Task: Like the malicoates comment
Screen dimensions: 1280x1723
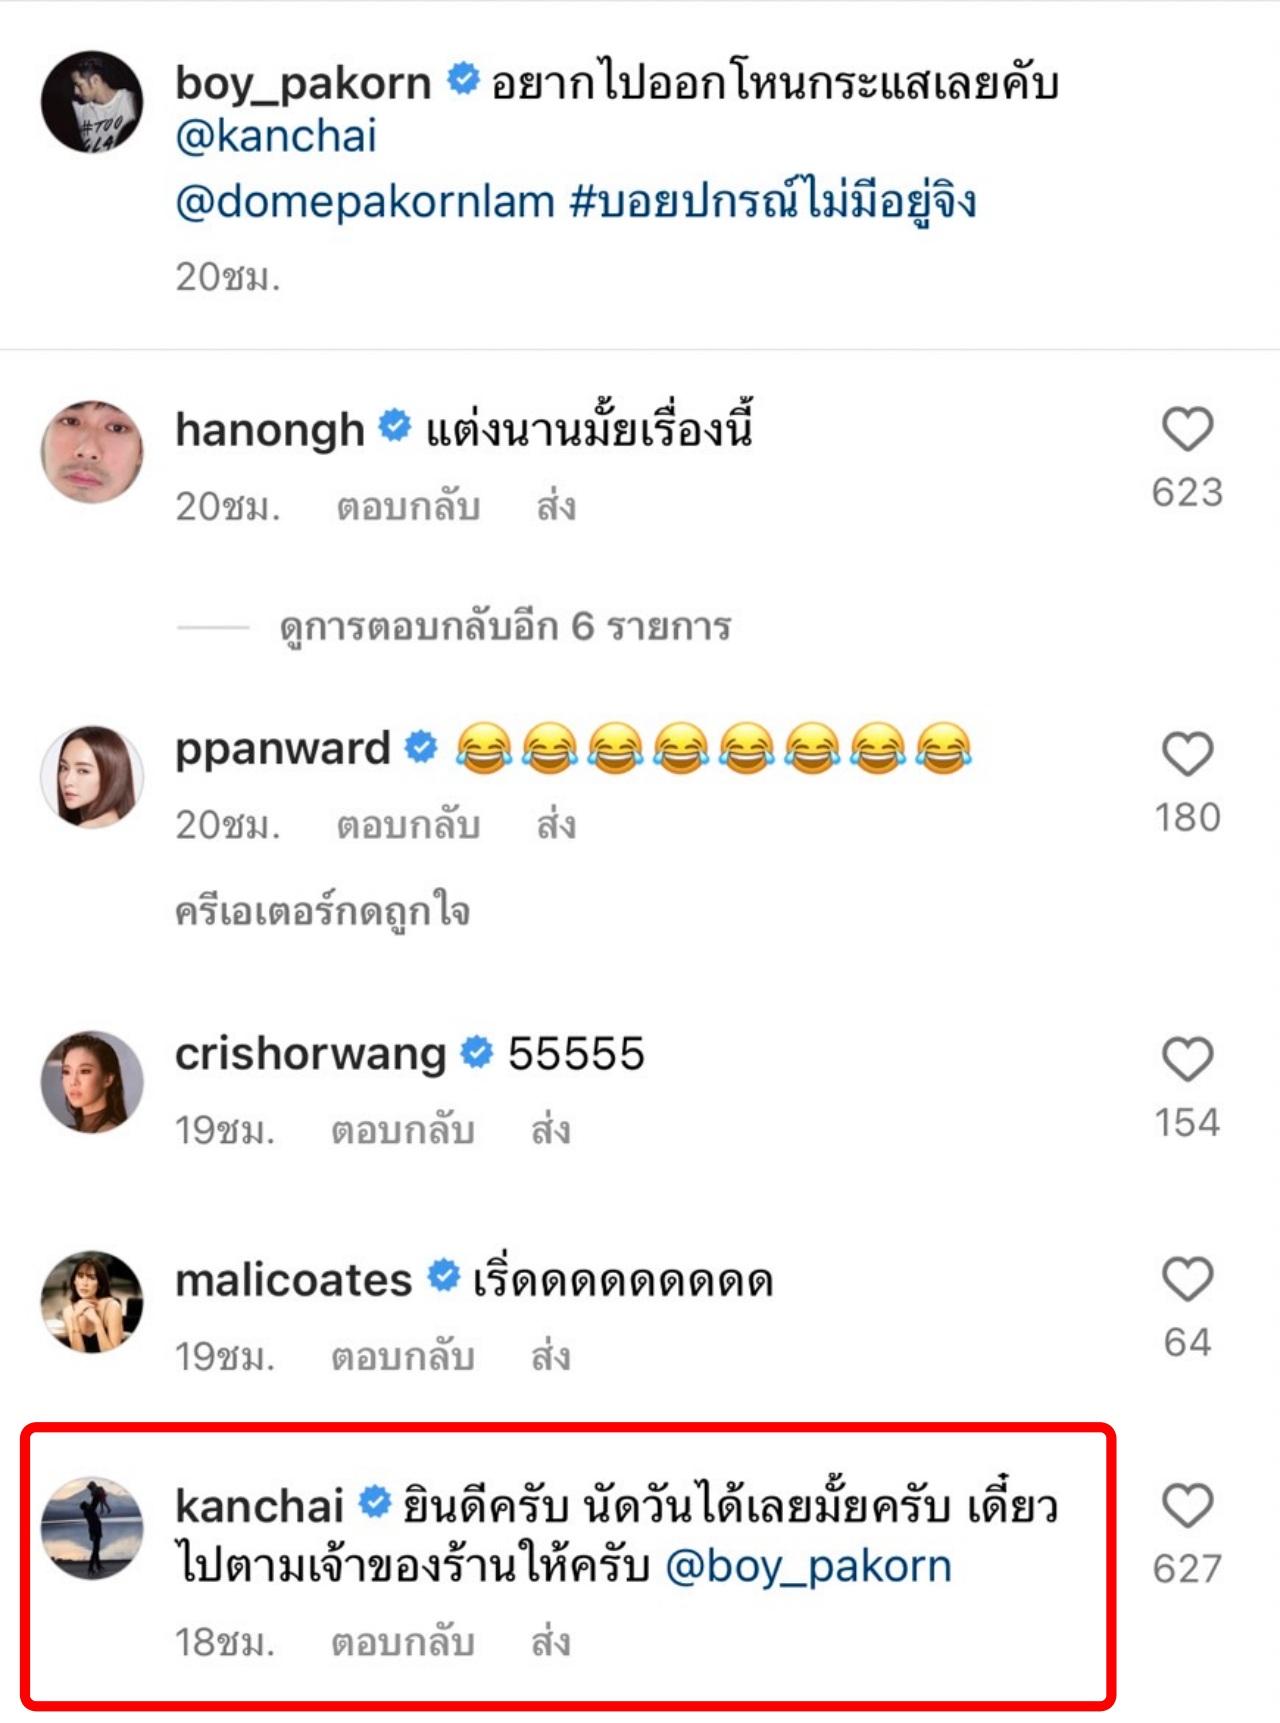Action: pyautogui.click(x=1187, y=1279)
